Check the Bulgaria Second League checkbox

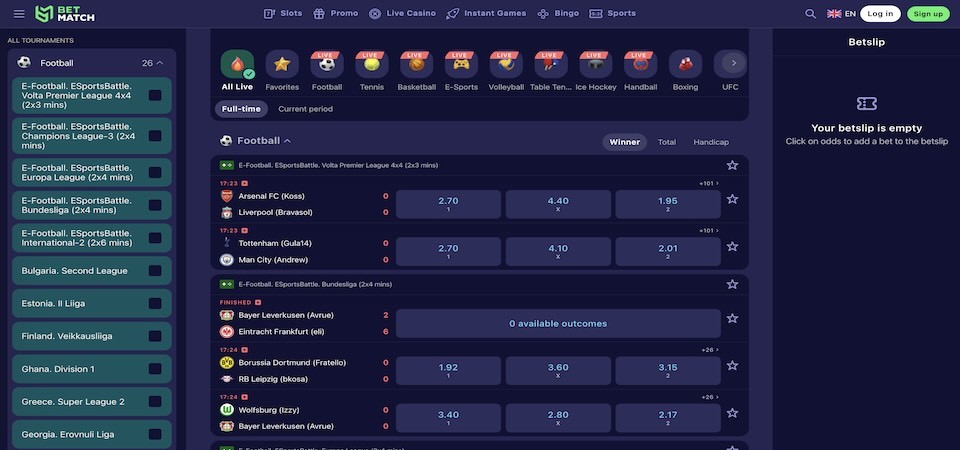155,271
